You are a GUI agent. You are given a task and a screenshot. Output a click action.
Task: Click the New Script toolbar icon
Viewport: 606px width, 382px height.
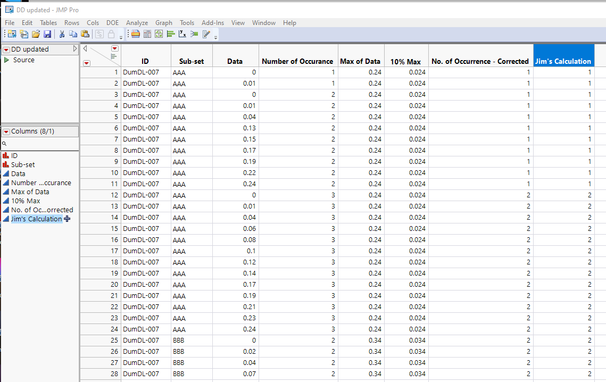click(24, 34)
